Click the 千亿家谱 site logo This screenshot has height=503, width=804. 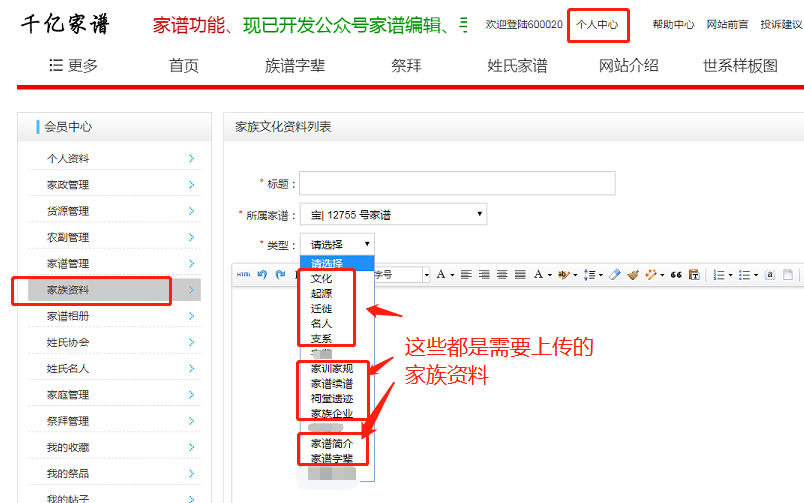pos(65,24)
